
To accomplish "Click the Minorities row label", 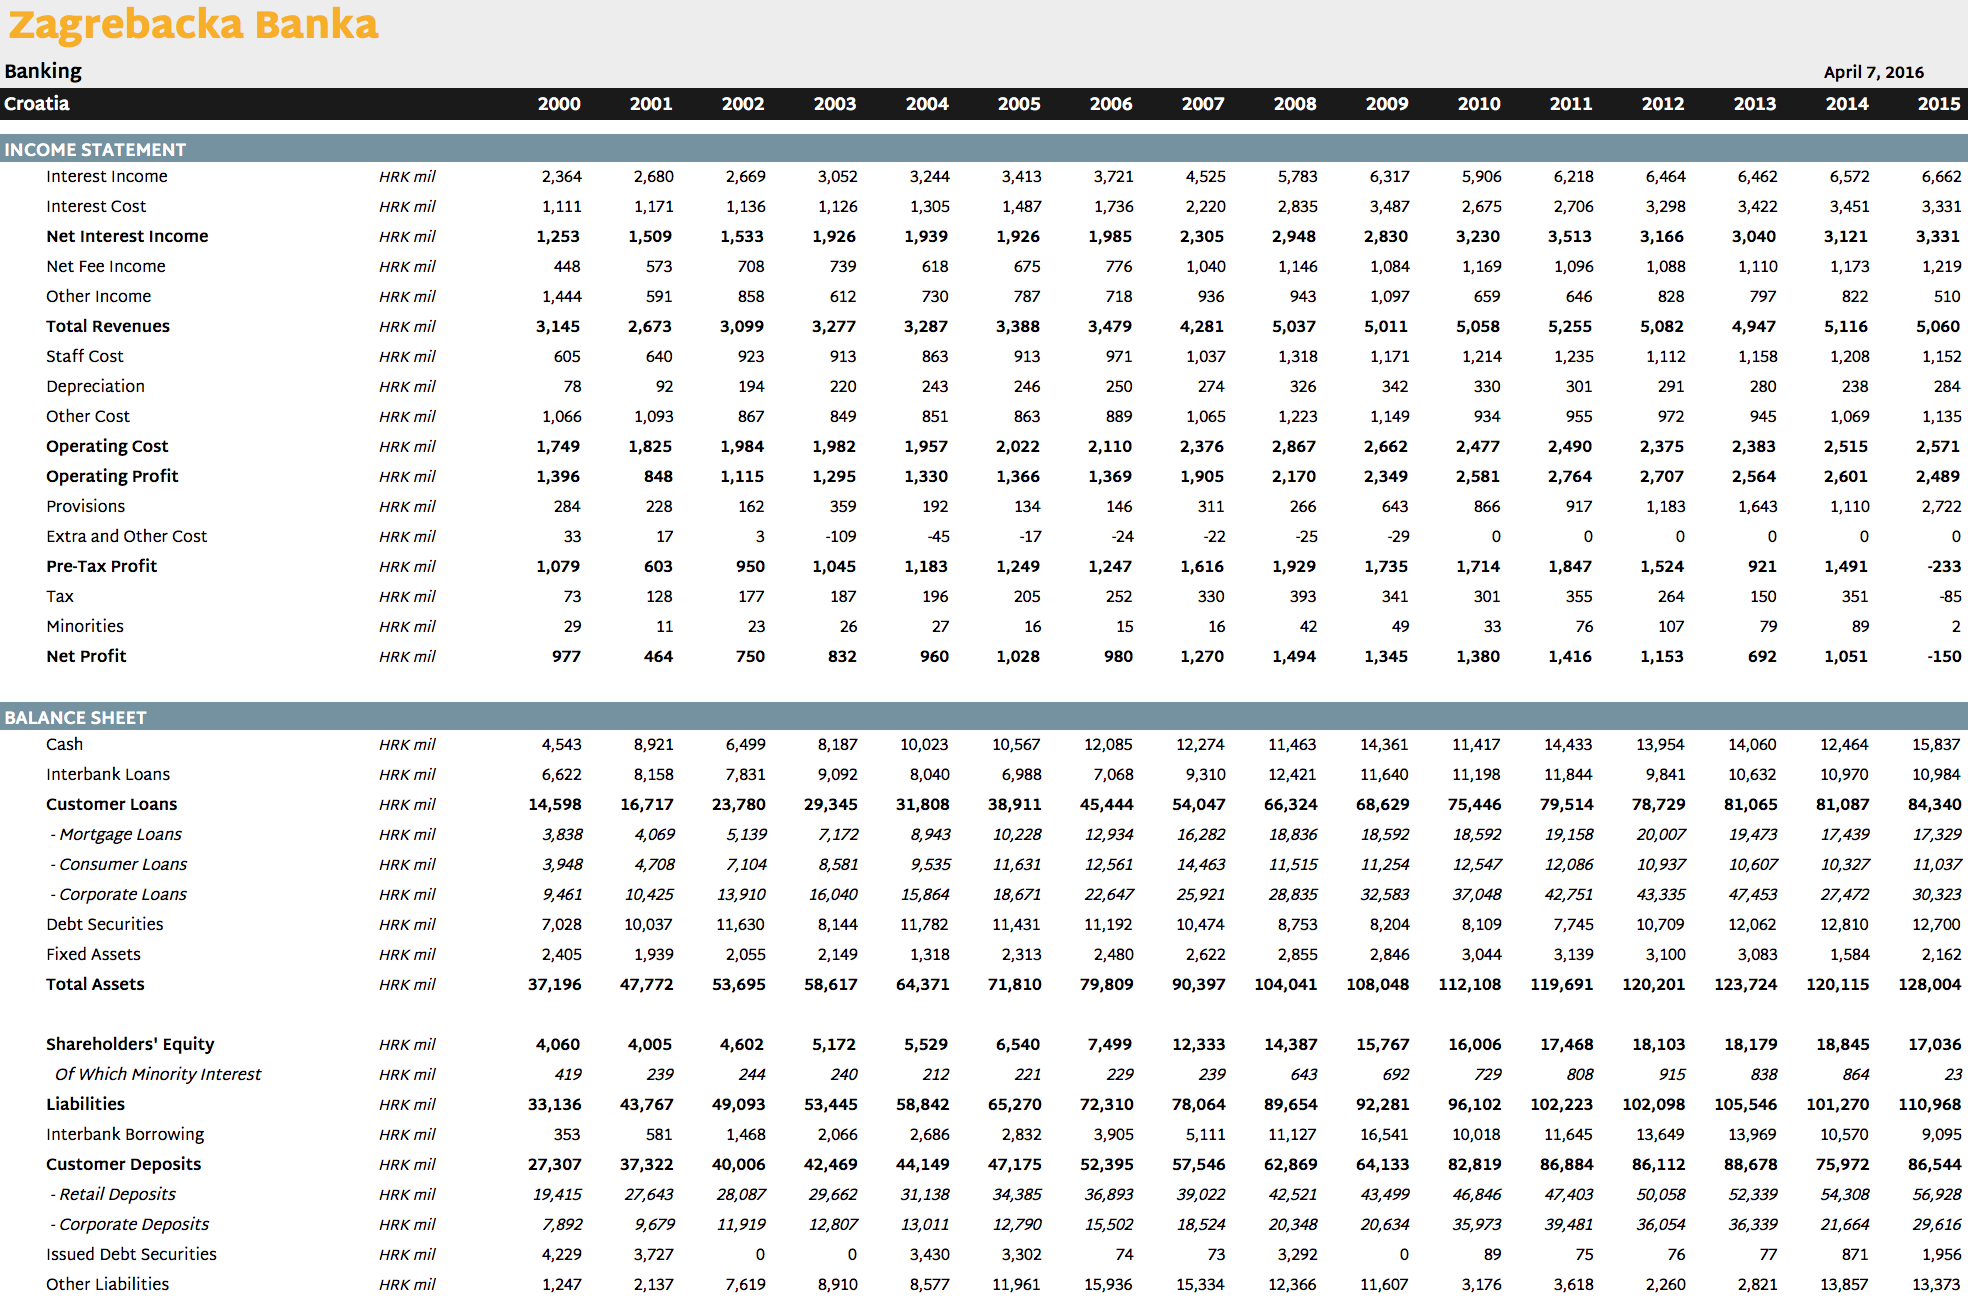I will coord(85,627).
